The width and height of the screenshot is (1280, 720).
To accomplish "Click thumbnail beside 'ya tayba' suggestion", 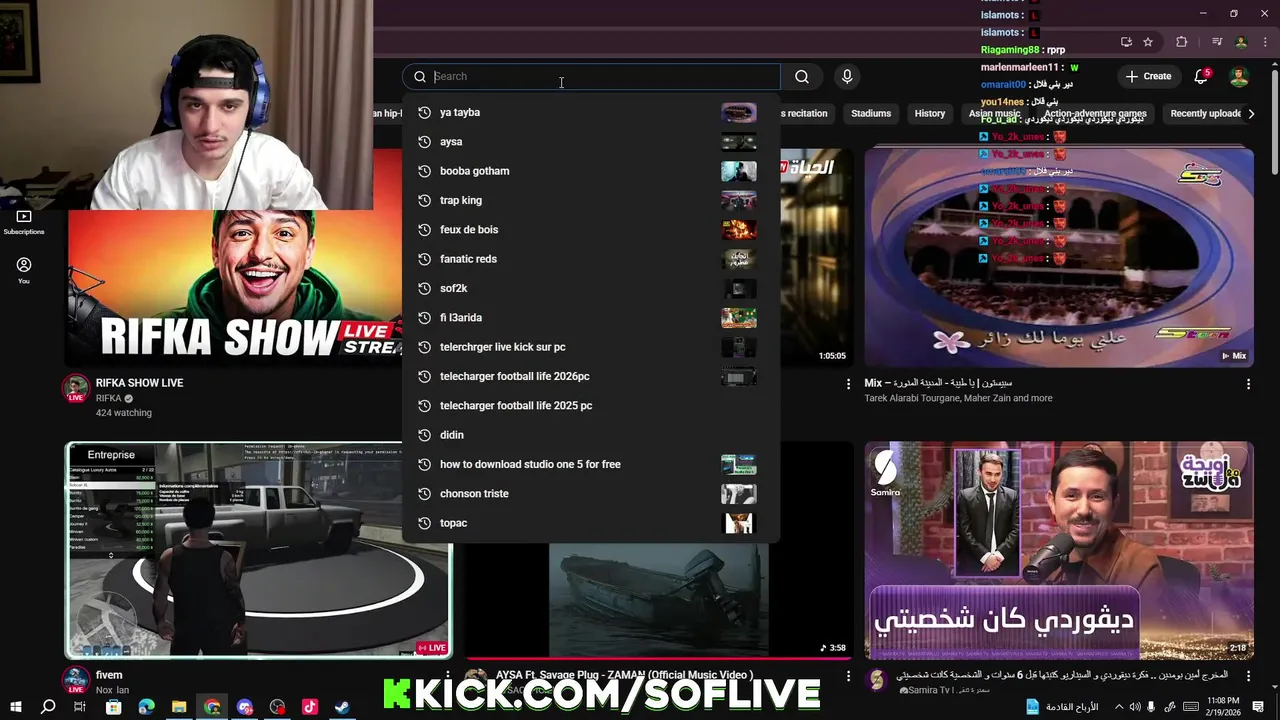I will click(739, 113).
